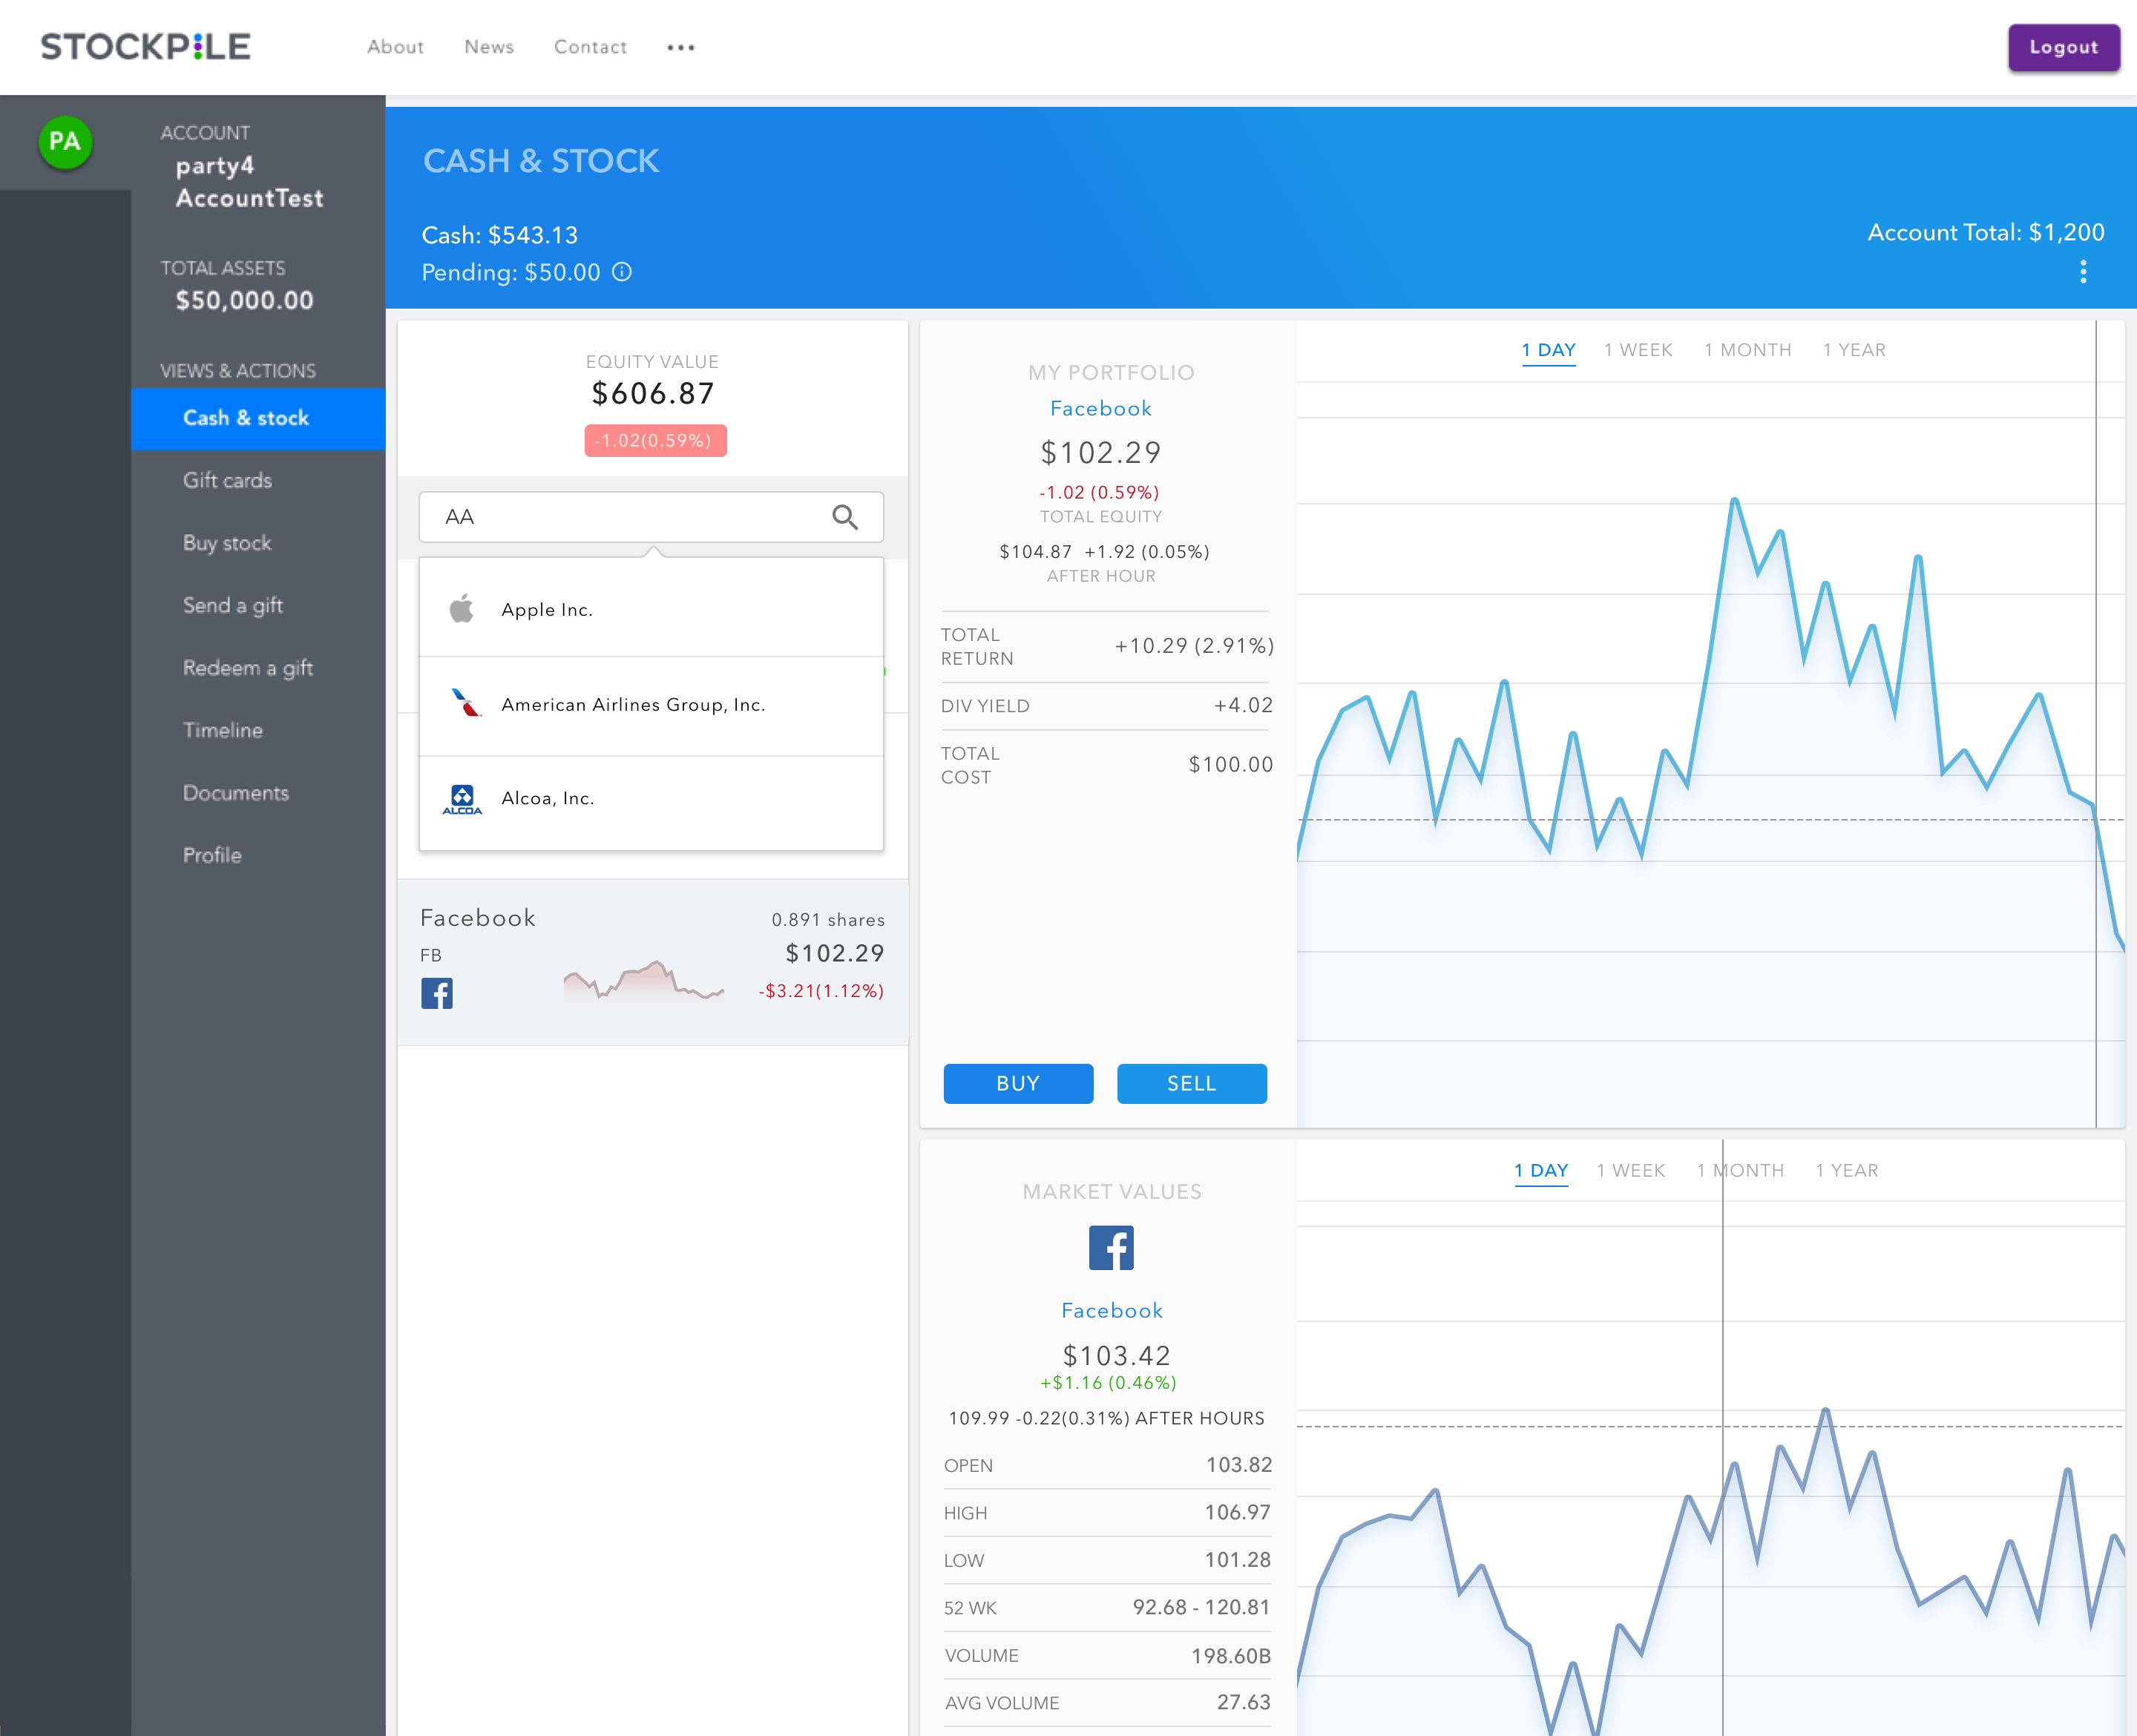2137x1736 pixels.
Task: Switch to the Gift cards view
Action: (227, 480)
